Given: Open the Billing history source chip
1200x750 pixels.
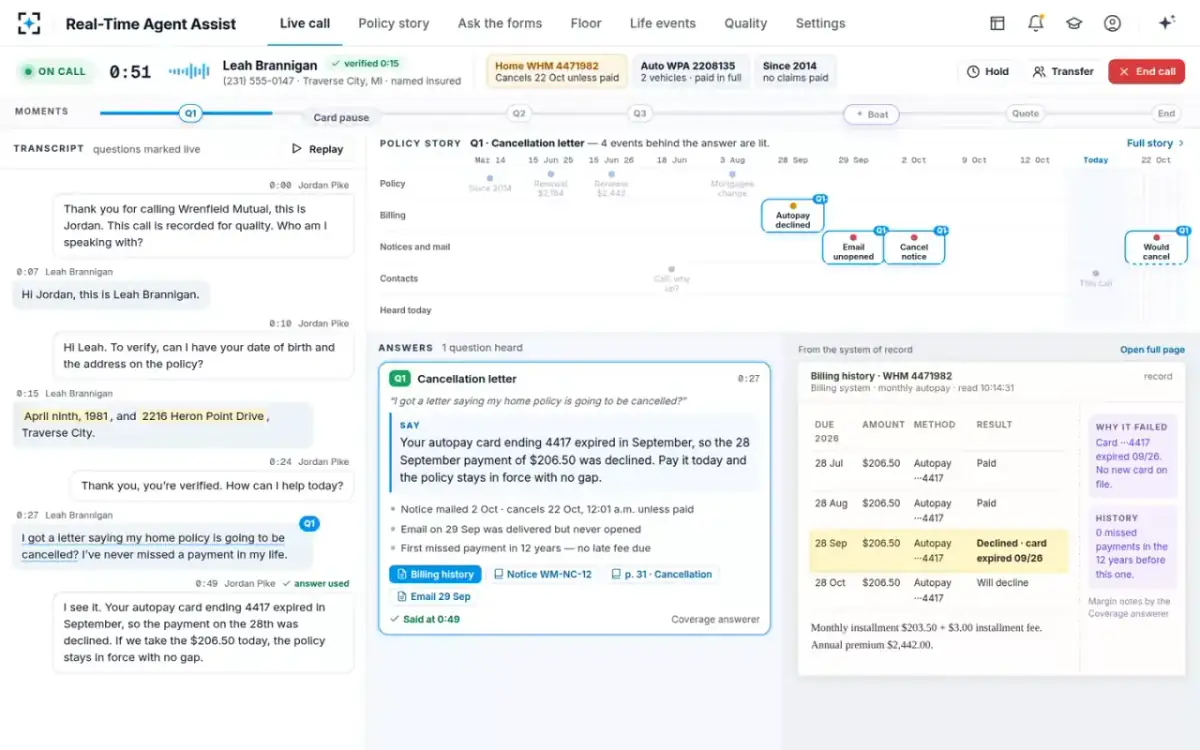Looking at the screenshot, I should point(435,575).
